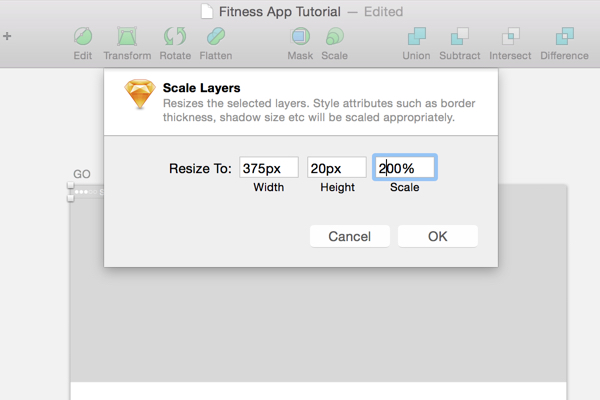Open the Scale tool in the toolbar
The height and width of the screenshot is (400, 600).
click(334, 37)
